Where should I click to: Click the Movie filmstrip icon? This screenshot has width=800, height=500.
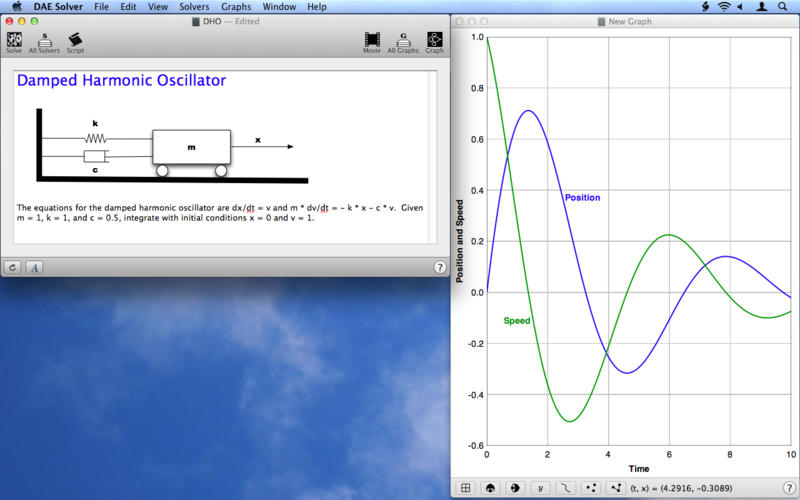[372, 41]
